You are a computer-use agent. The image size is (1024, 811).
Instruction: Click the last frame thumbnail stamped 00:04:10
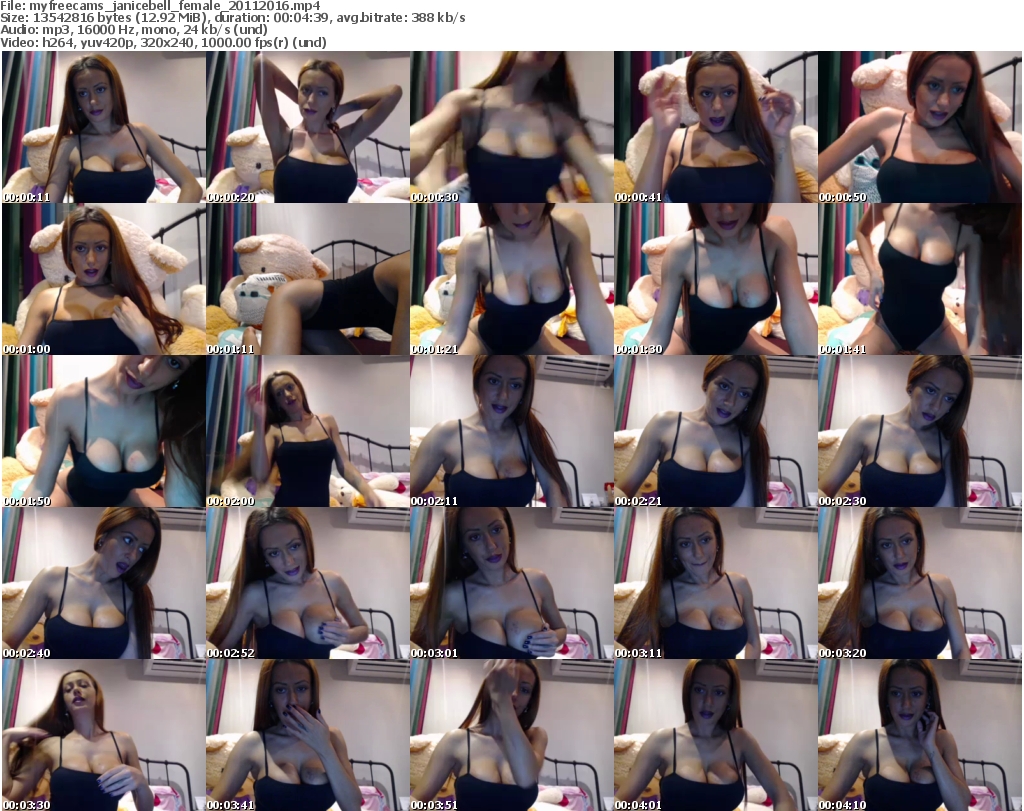point(920,735)
